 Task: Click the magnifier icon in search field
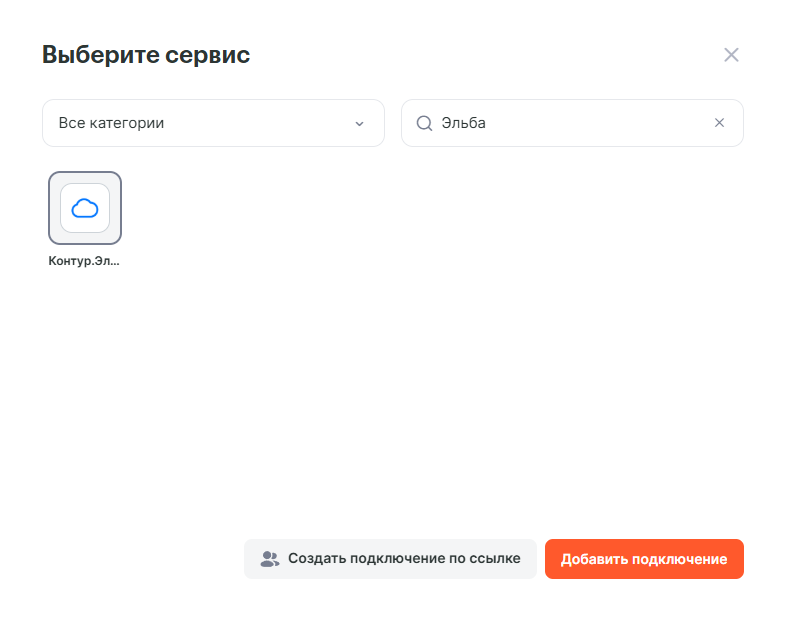click(x=424, y=123)
